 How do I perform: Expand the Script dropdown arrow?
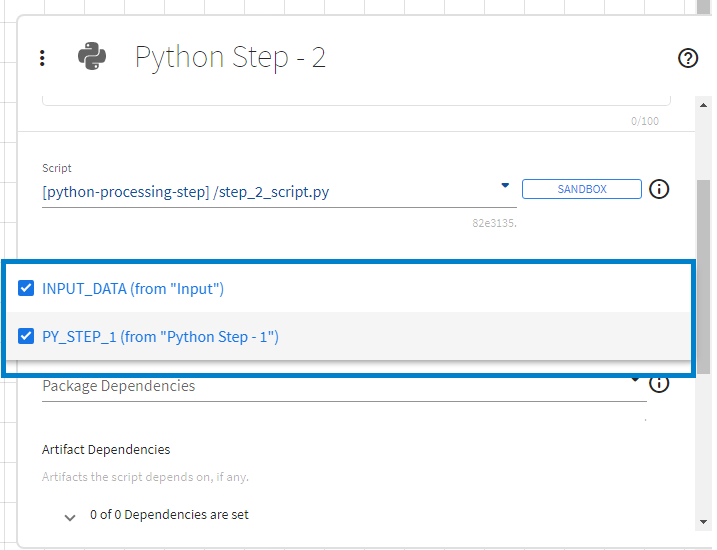point(505,186)
